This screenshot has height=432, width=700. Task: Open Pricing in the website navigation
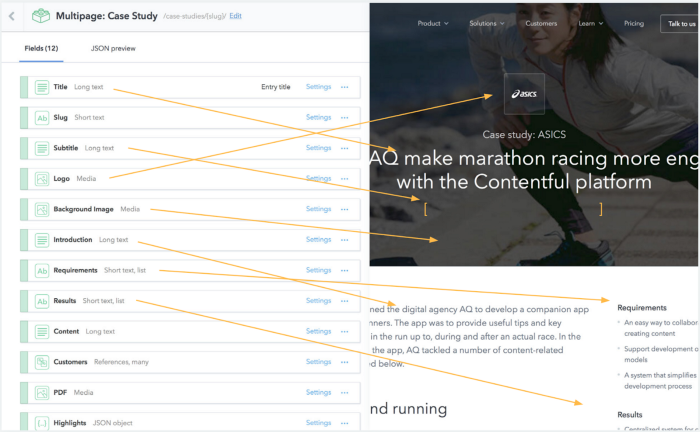[x=634, y=24]
